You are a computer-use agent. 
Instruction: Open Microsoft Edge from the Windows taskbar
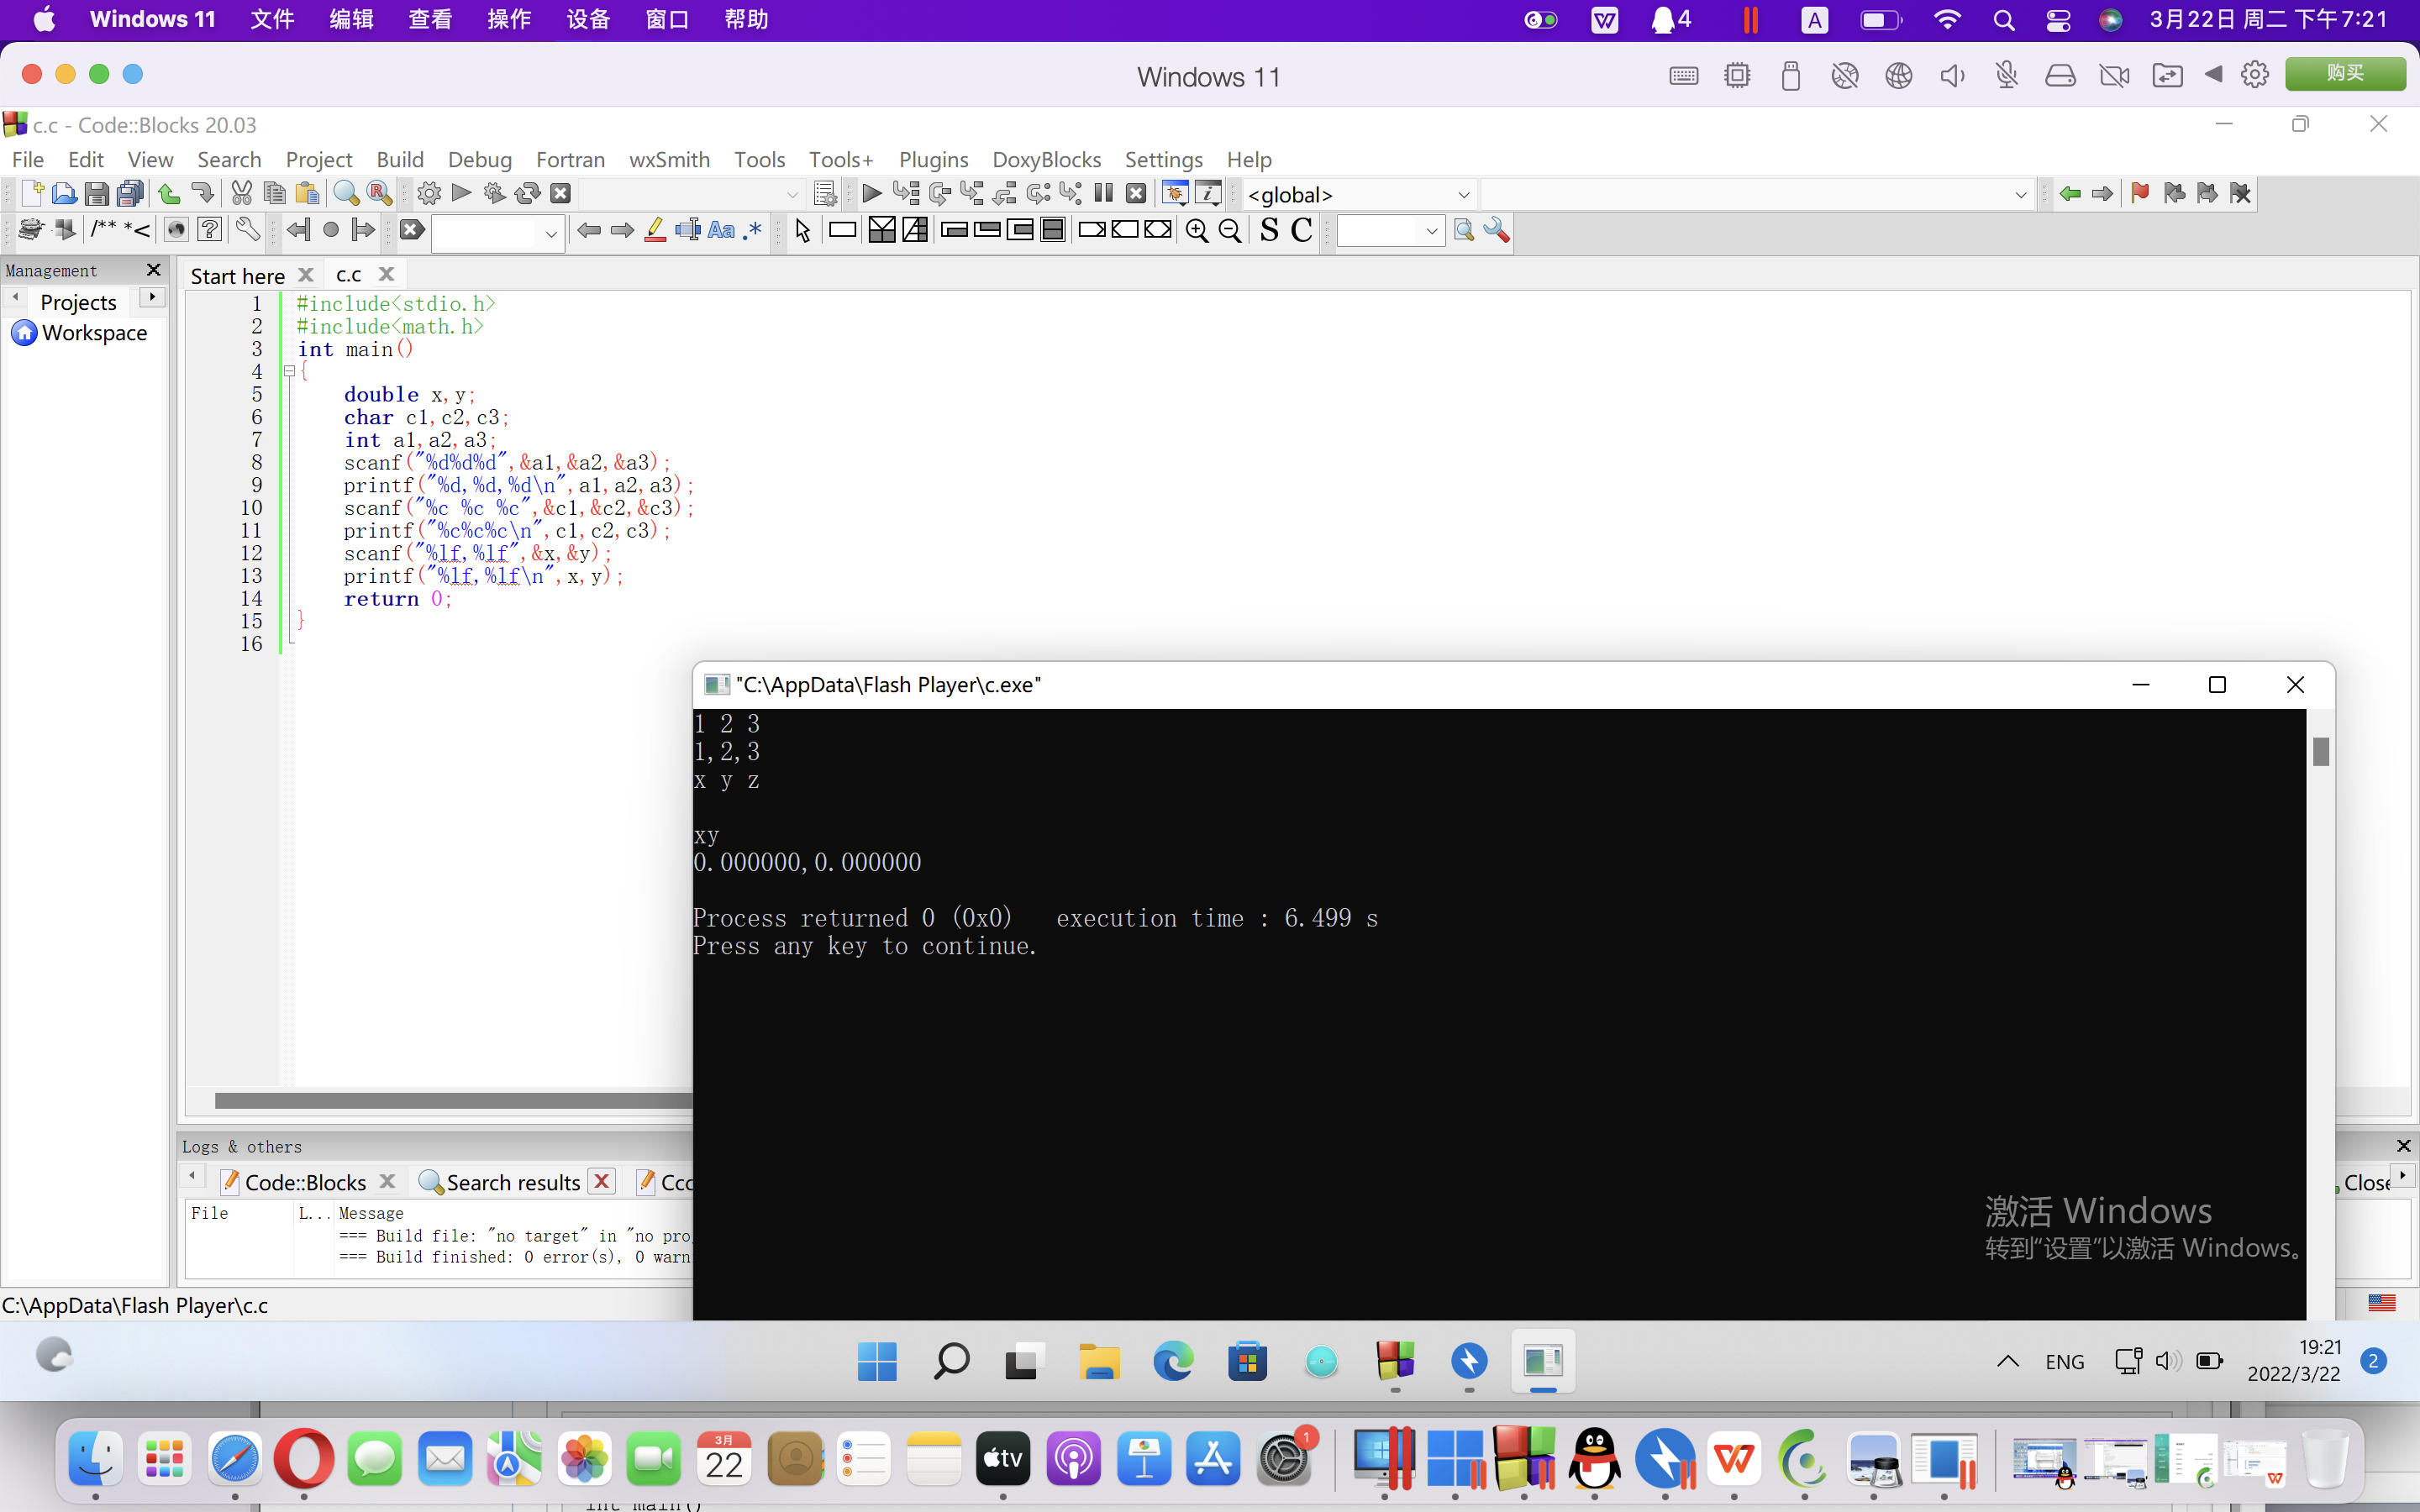[x=1173, y=1361]
